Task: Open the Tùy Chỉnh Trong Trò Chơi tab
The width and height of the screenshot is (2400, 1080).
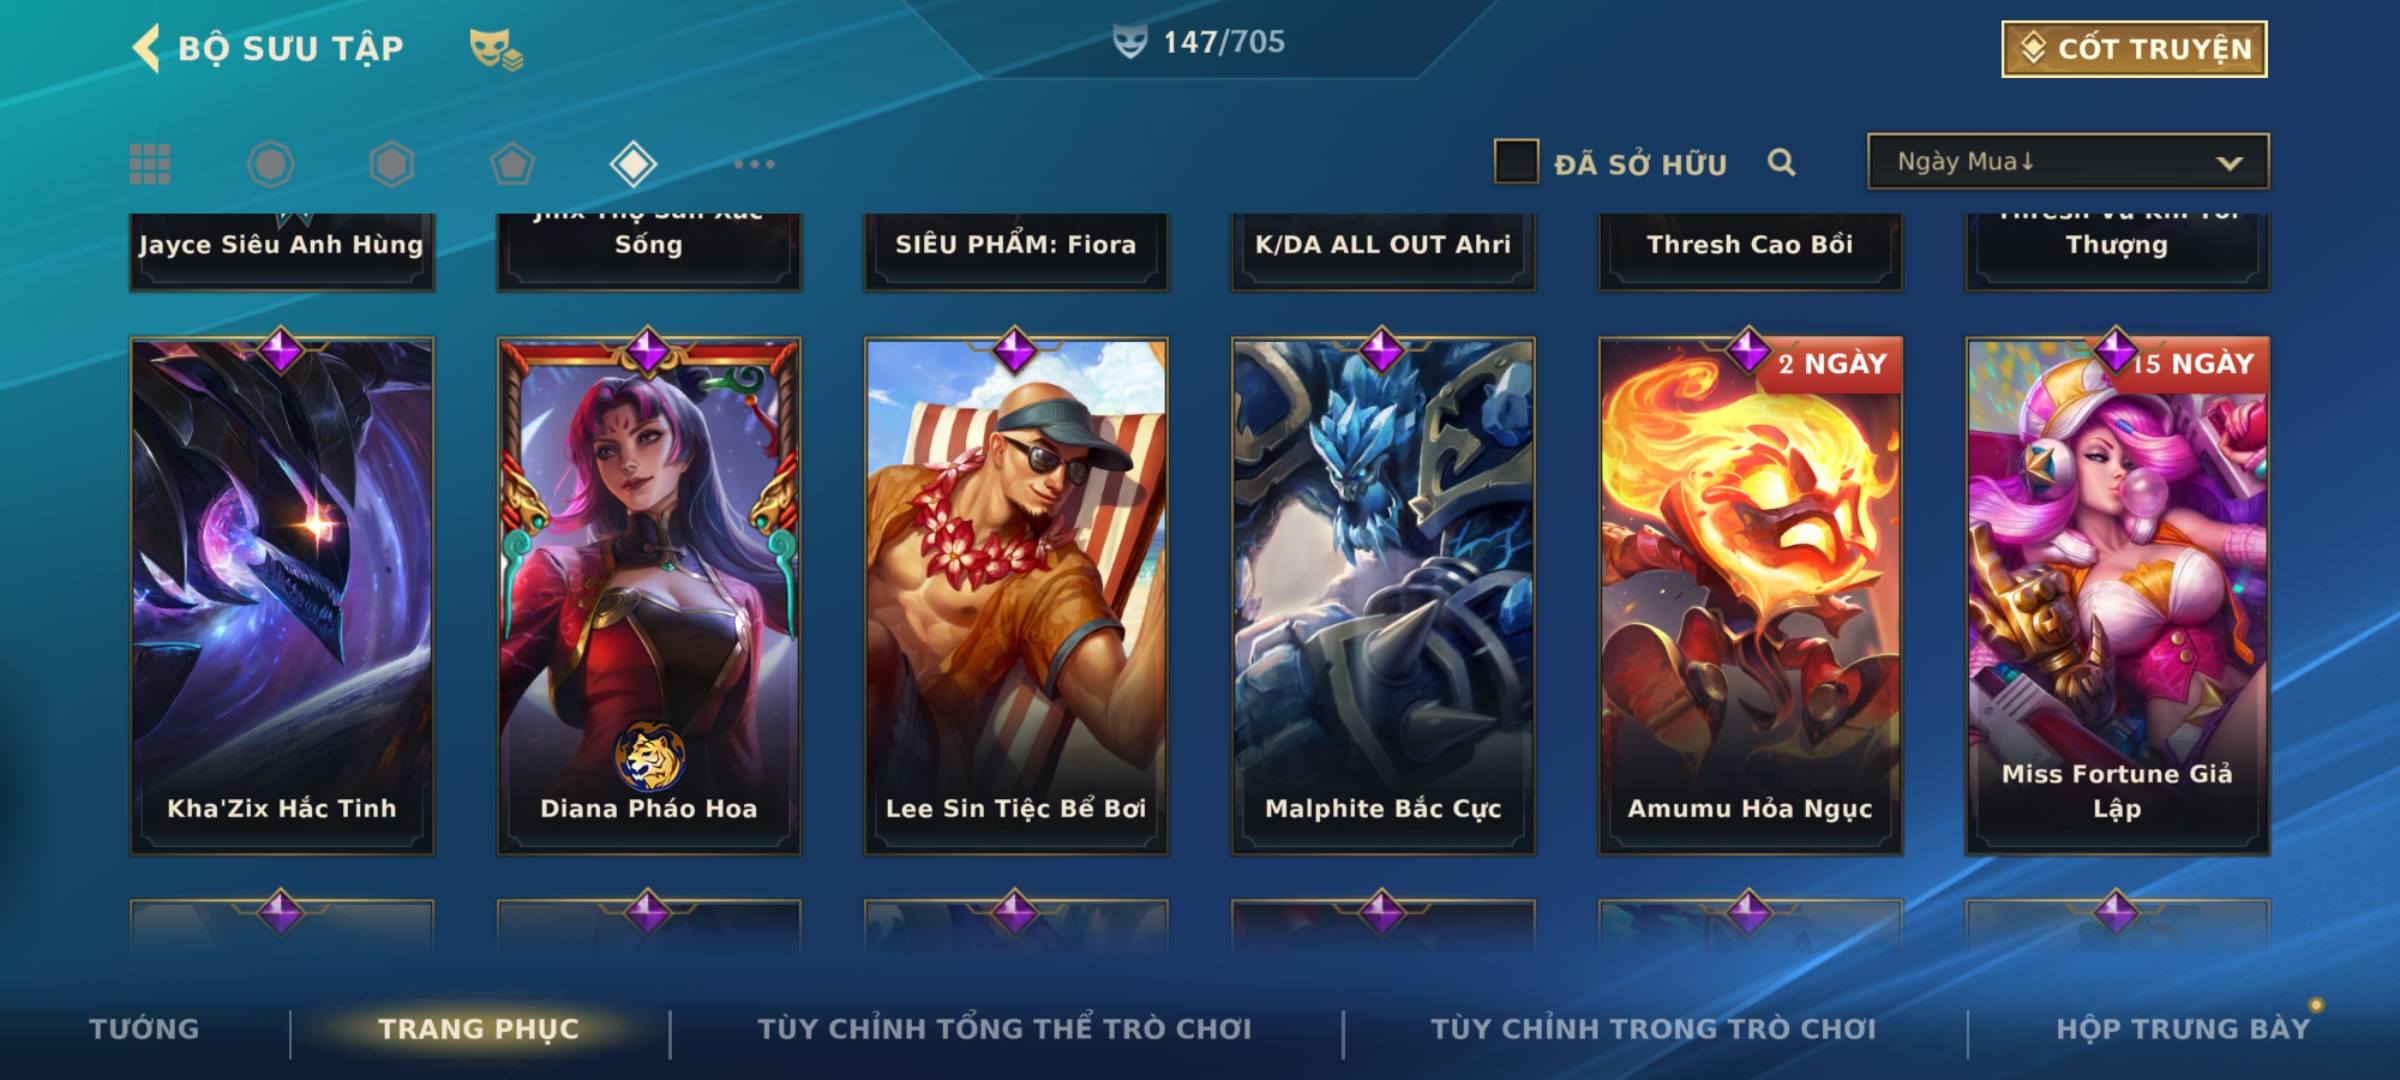Action: point(1653,1029)
